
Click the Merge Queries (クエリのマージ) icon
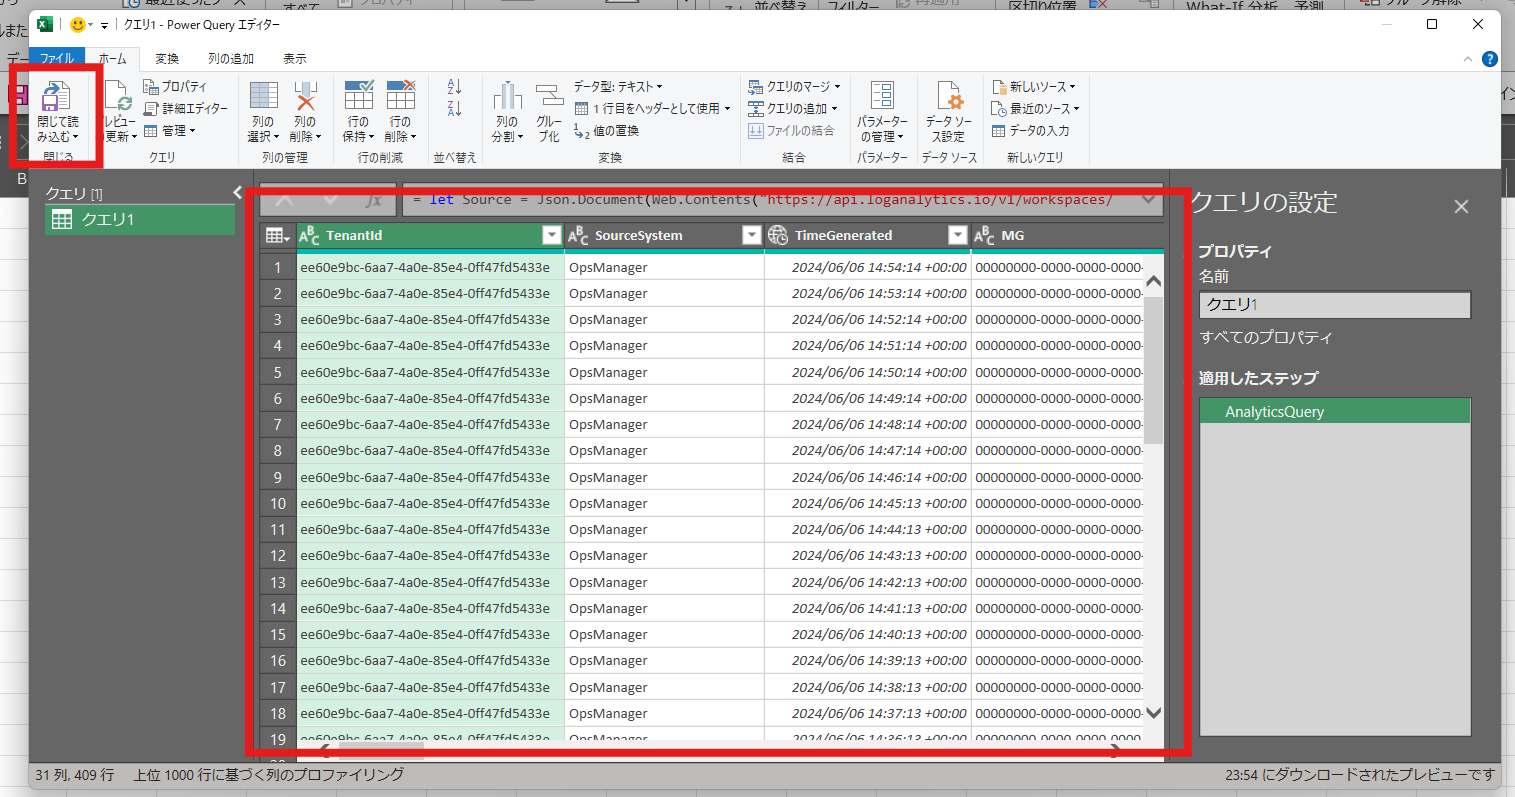point(756,87)
